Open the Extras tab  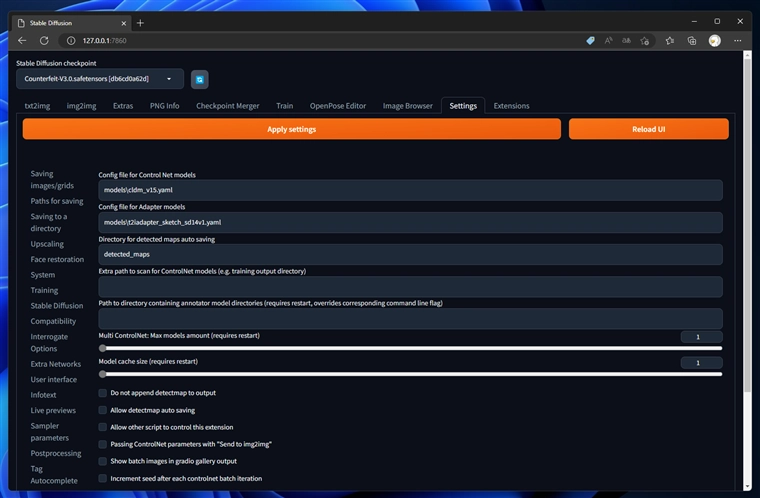[x=123, y=106]
